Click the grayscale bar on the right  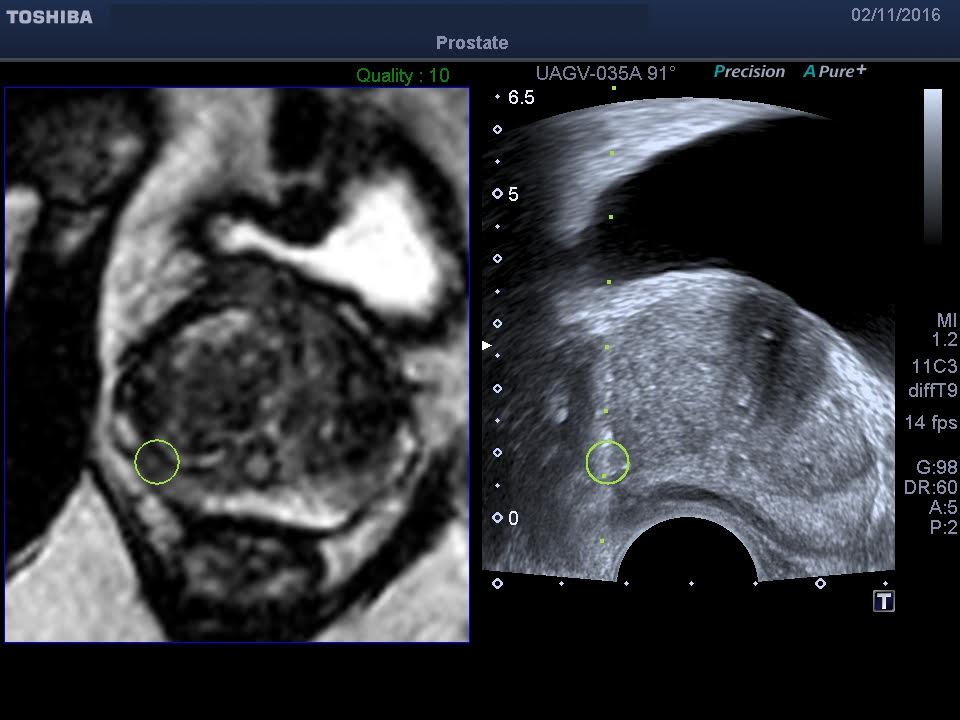(x=932, y=165)
